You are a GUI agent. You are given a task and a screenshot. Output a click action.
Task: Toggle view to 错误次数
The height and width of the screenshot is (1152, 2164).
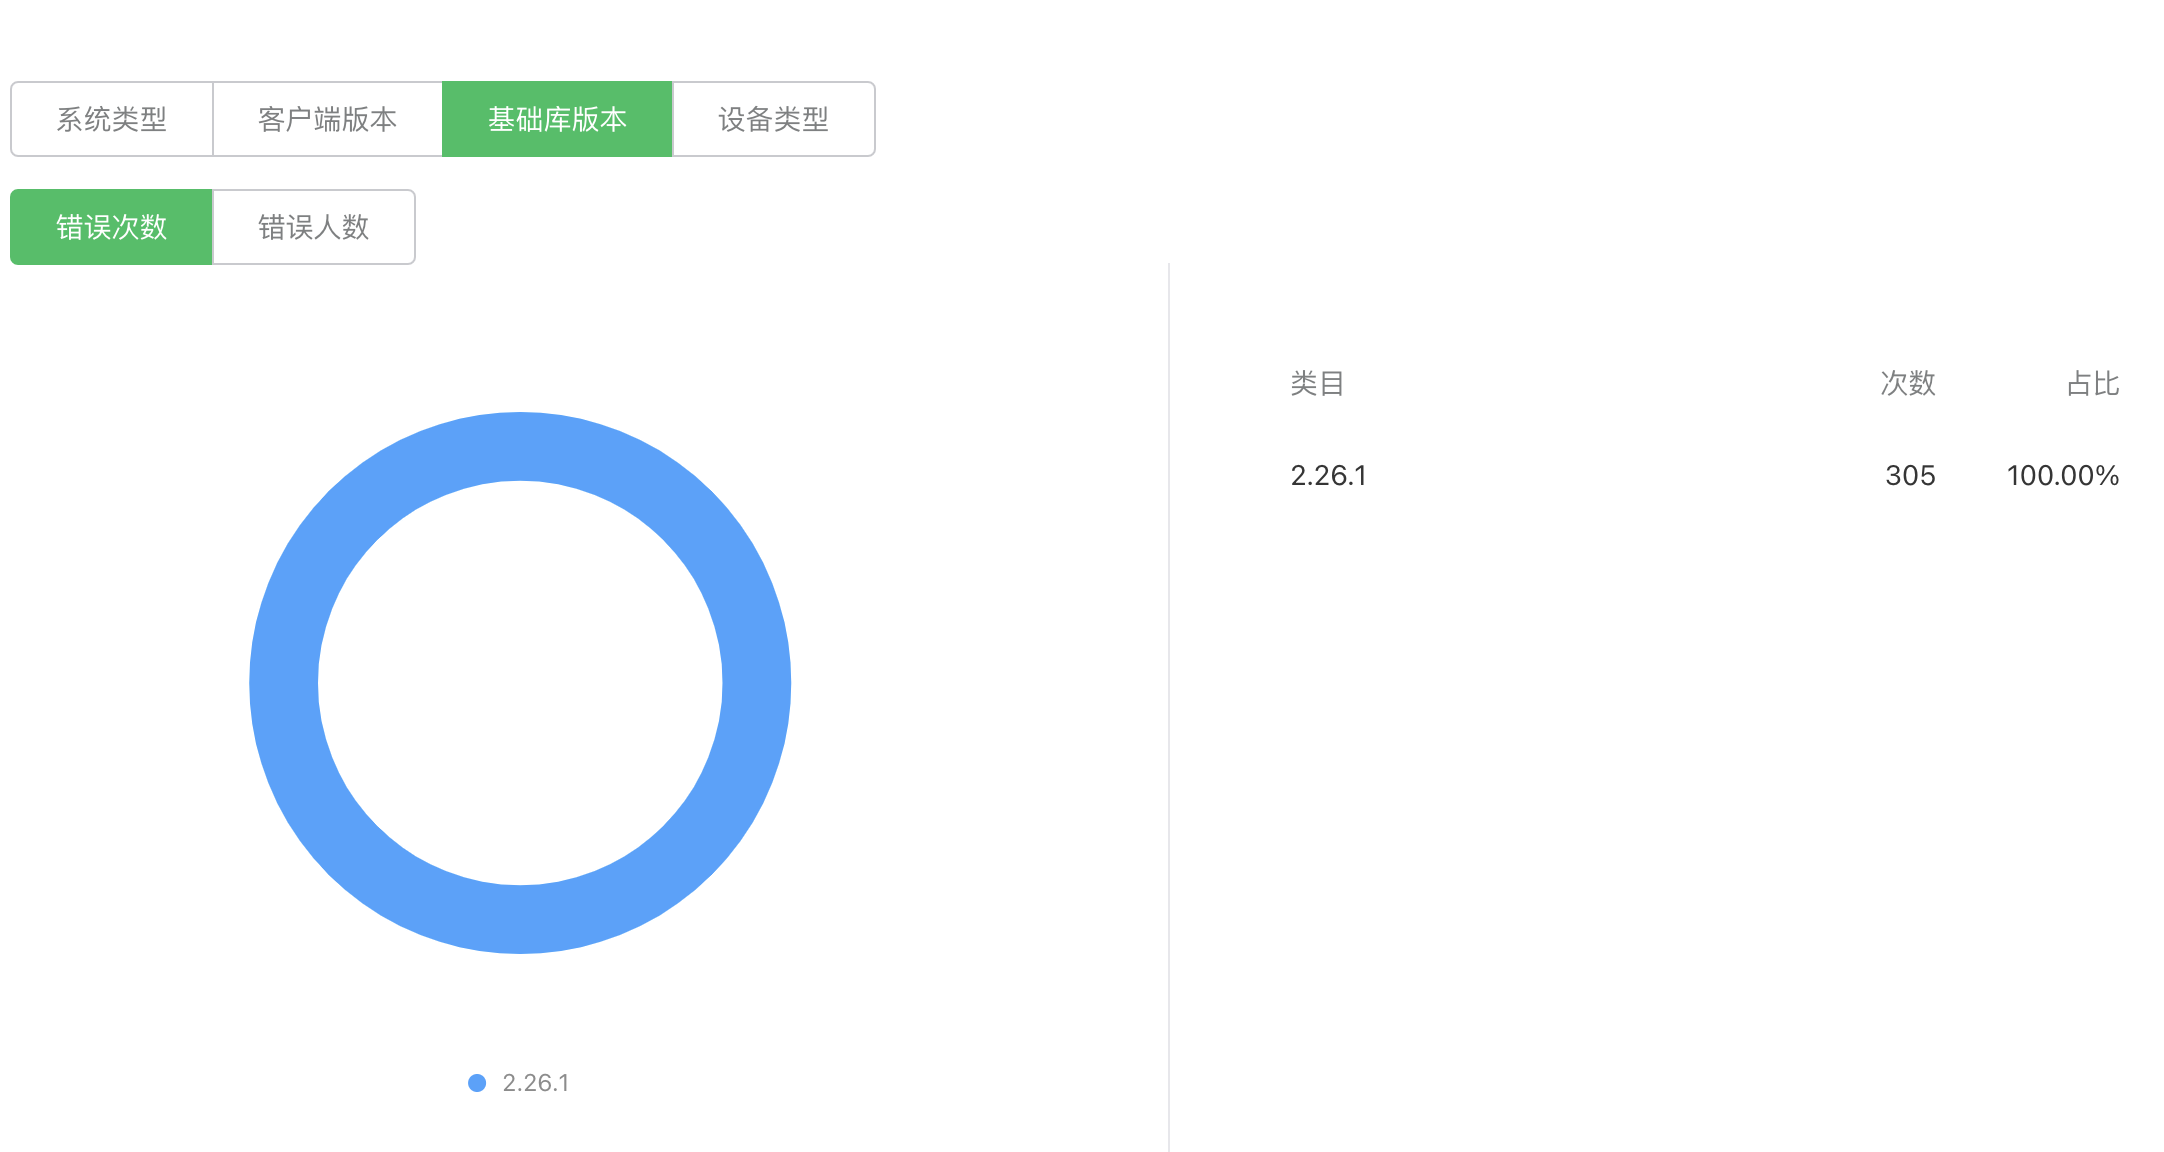[112, 227]
